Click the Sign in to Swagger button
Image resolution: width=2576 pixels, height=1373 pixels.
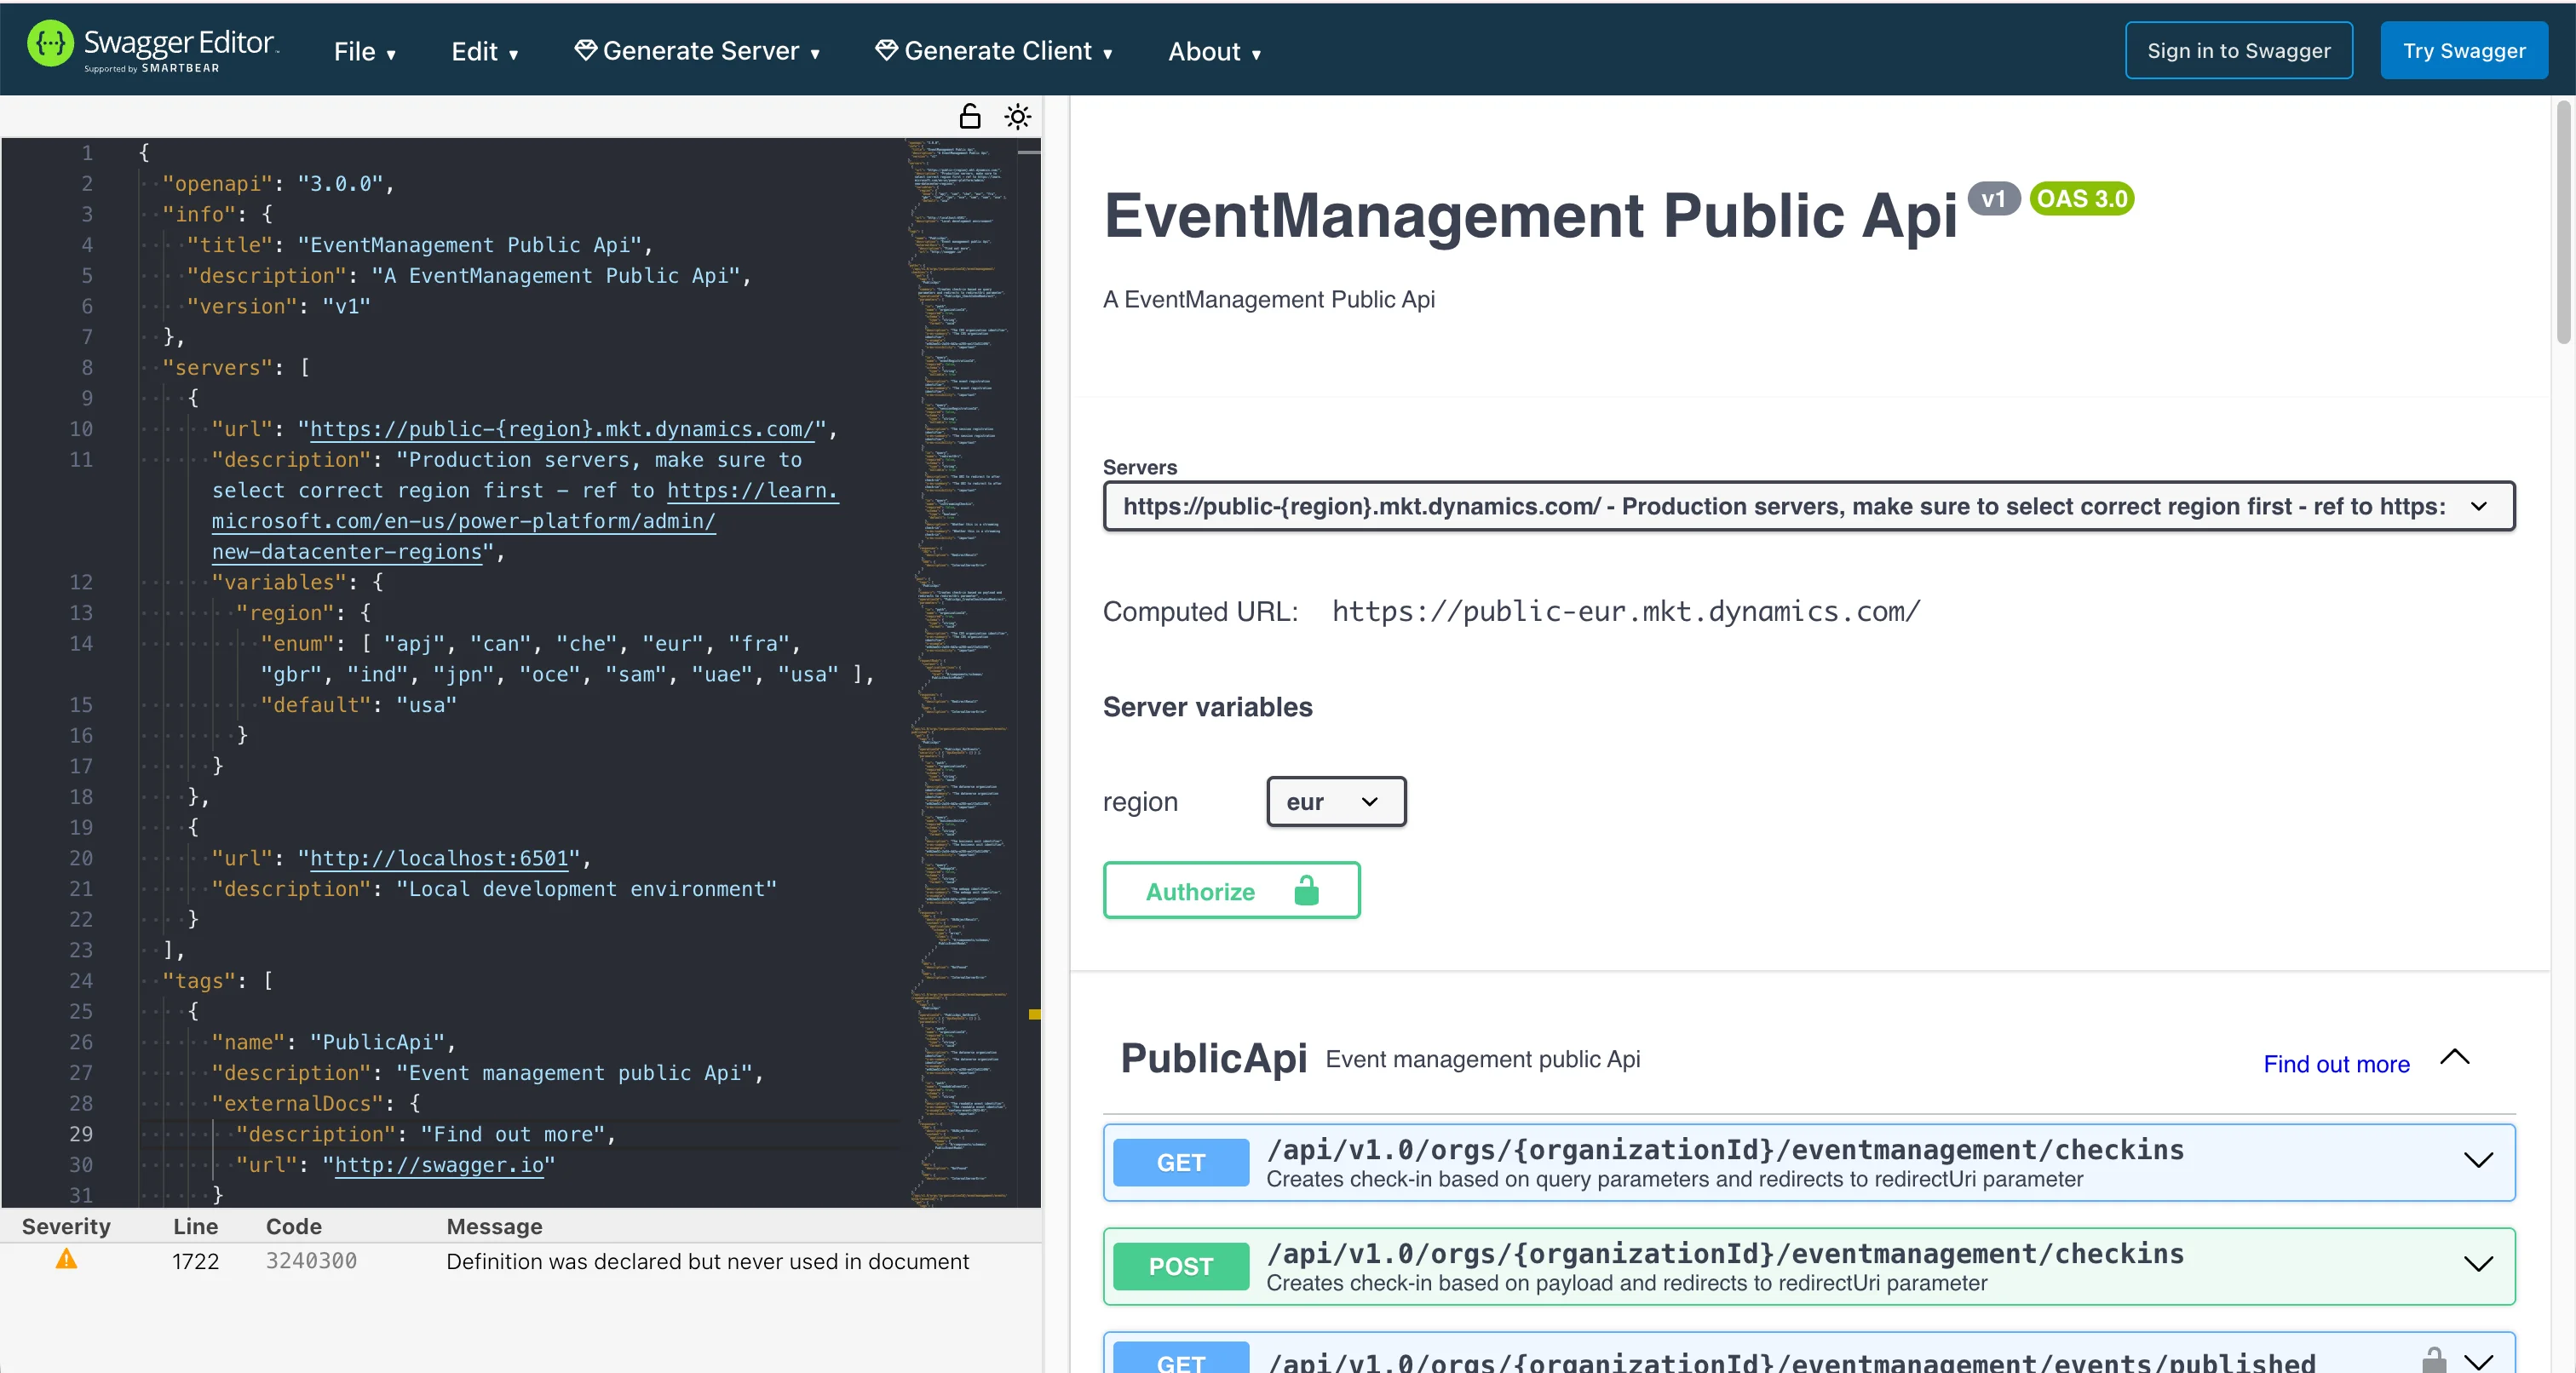coord(2238,50)
